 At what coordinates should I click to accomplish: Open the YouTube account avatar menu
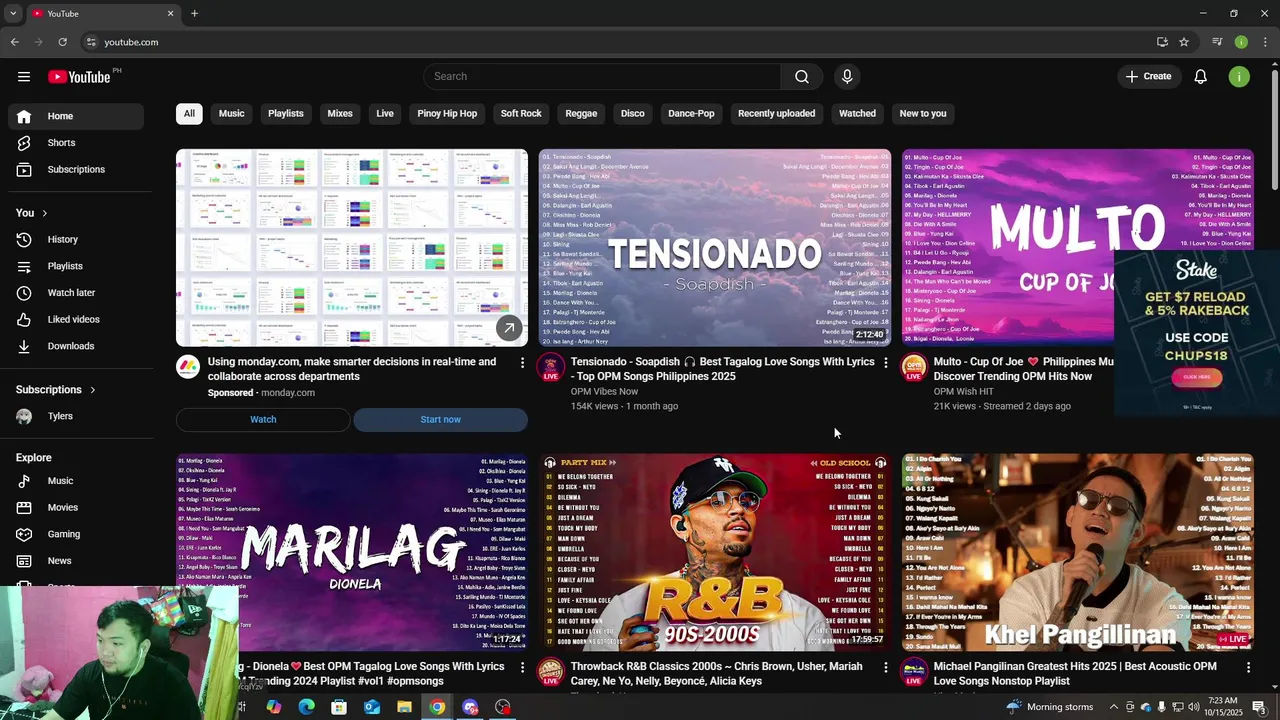pos(1239,77)
